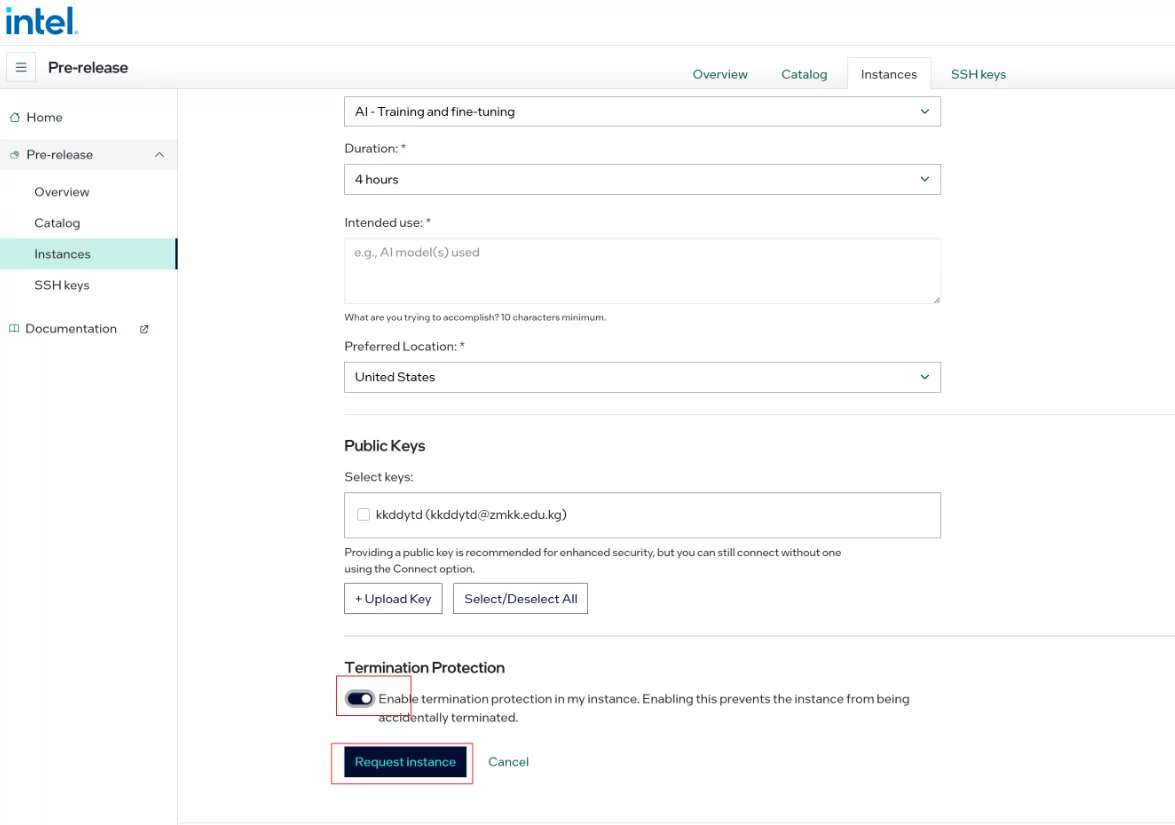Click the Termination Protection heading
1175x825 pixels.
tap(424, 668)
